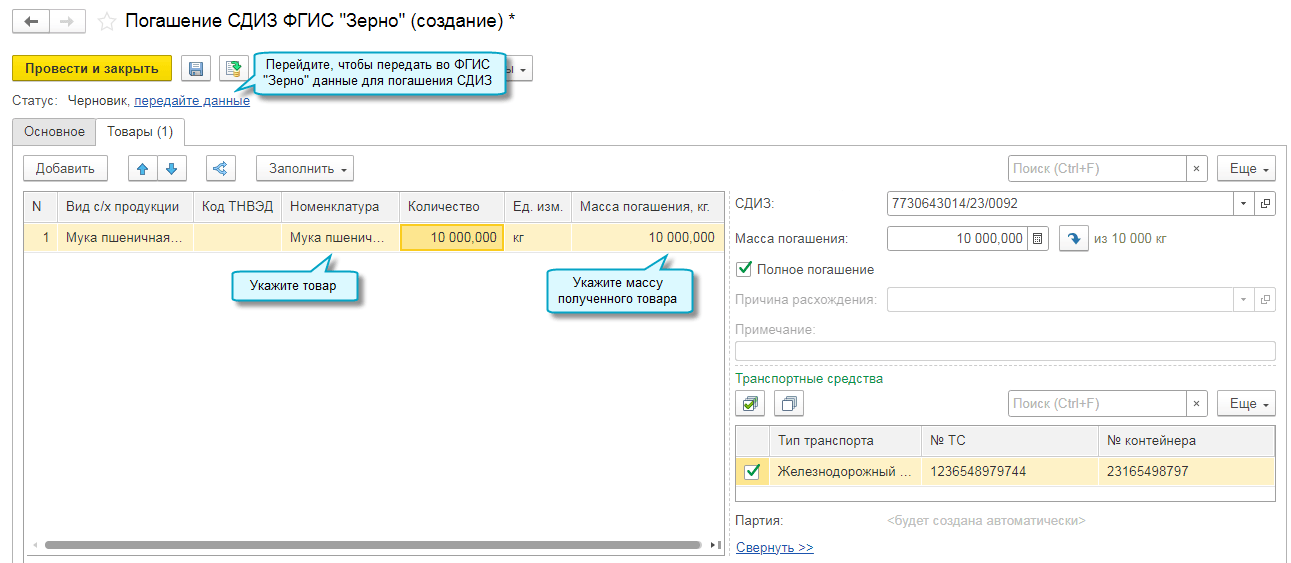Add document to favorites with star icon
The width and height of the screenshot is (1291, 563).
[x=107, y=21]
